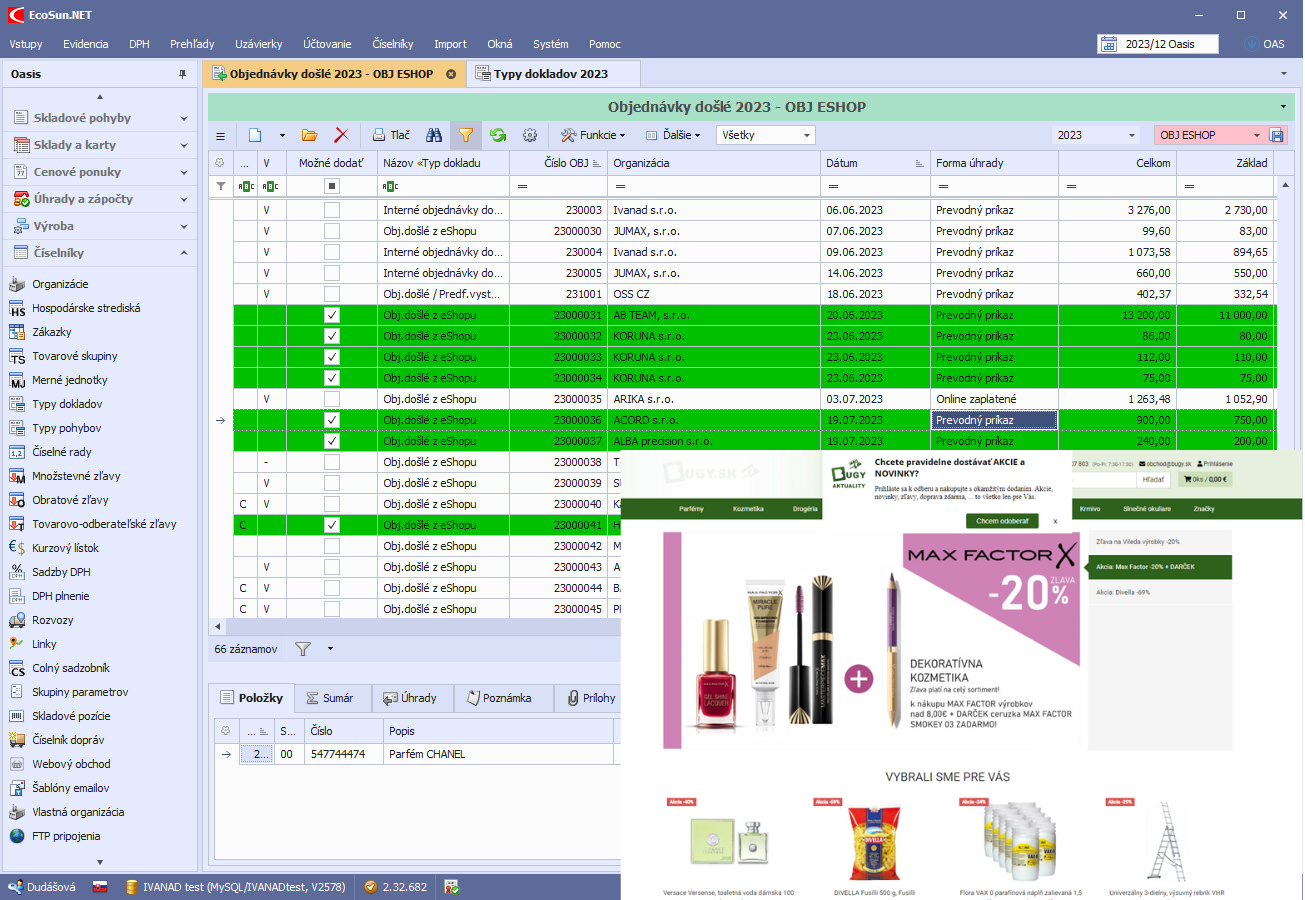
Task: Click the save icon beside OBJ ESHOP
Action: pyautogui.click(x=1277, y=135)
